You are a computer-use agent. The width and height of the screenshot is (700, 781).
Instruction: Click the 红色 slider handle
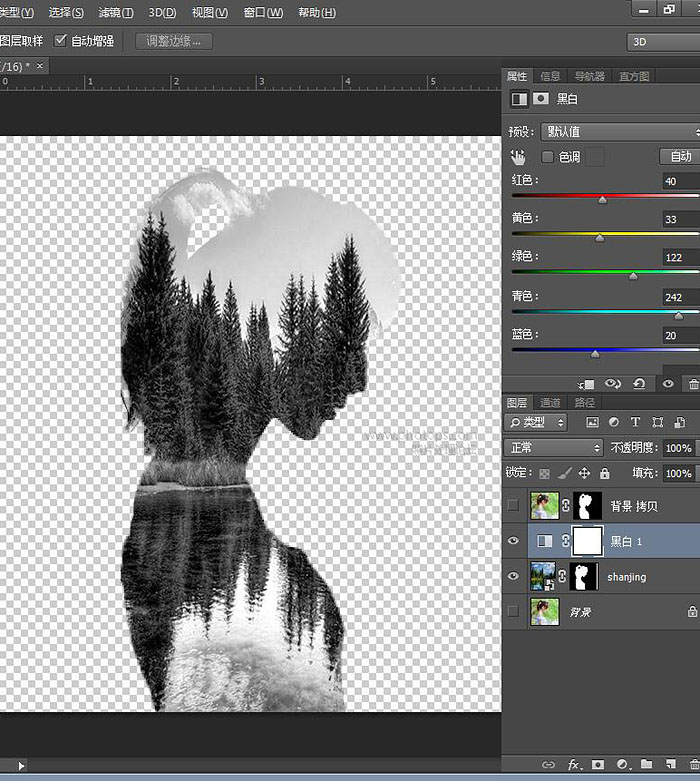(602, 200)
